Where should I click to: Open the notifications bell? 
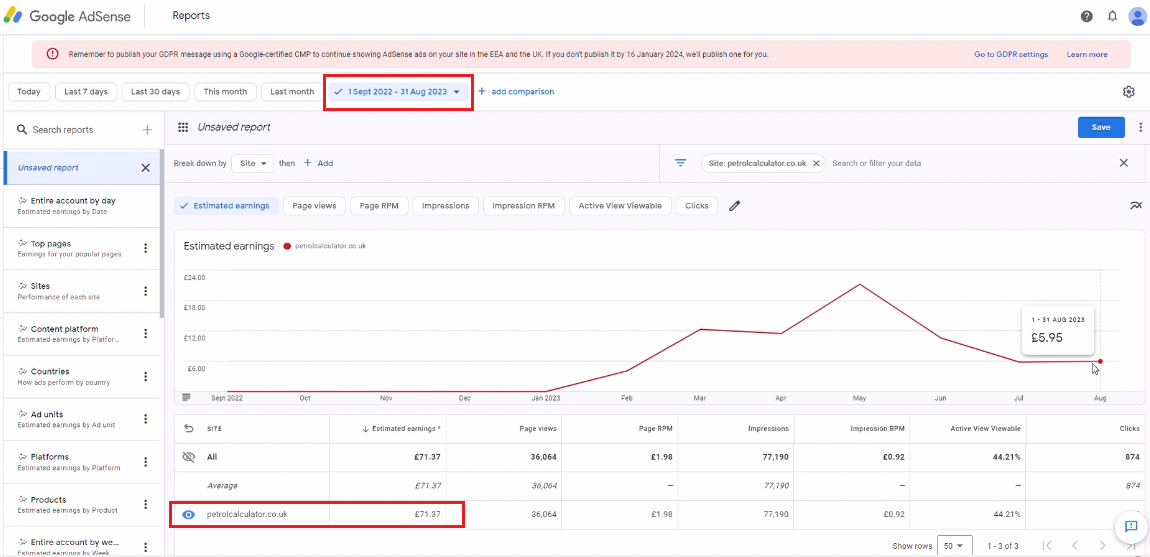tap(1112, 16)
